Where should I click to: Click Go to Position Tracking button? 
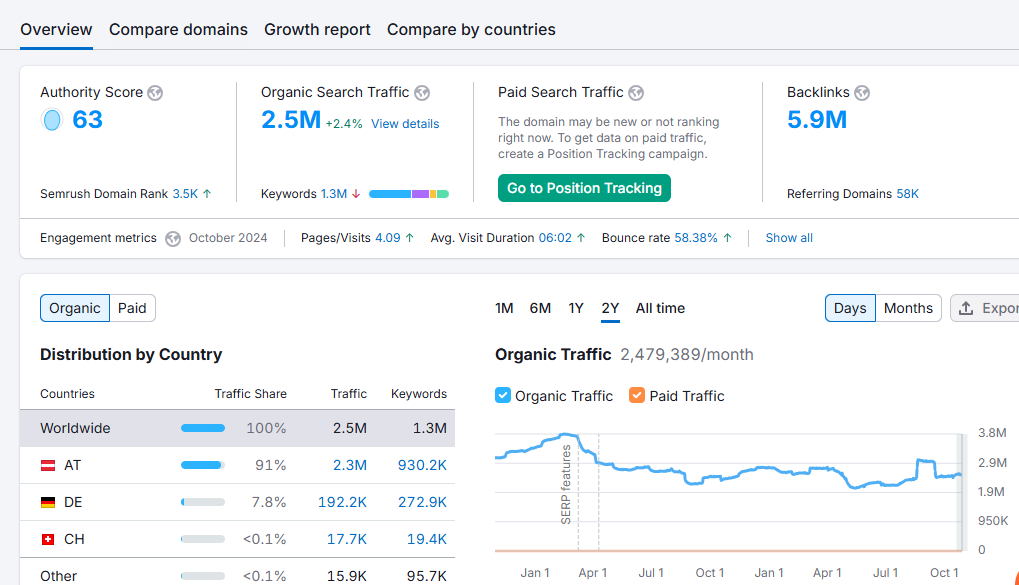[584, 188]
